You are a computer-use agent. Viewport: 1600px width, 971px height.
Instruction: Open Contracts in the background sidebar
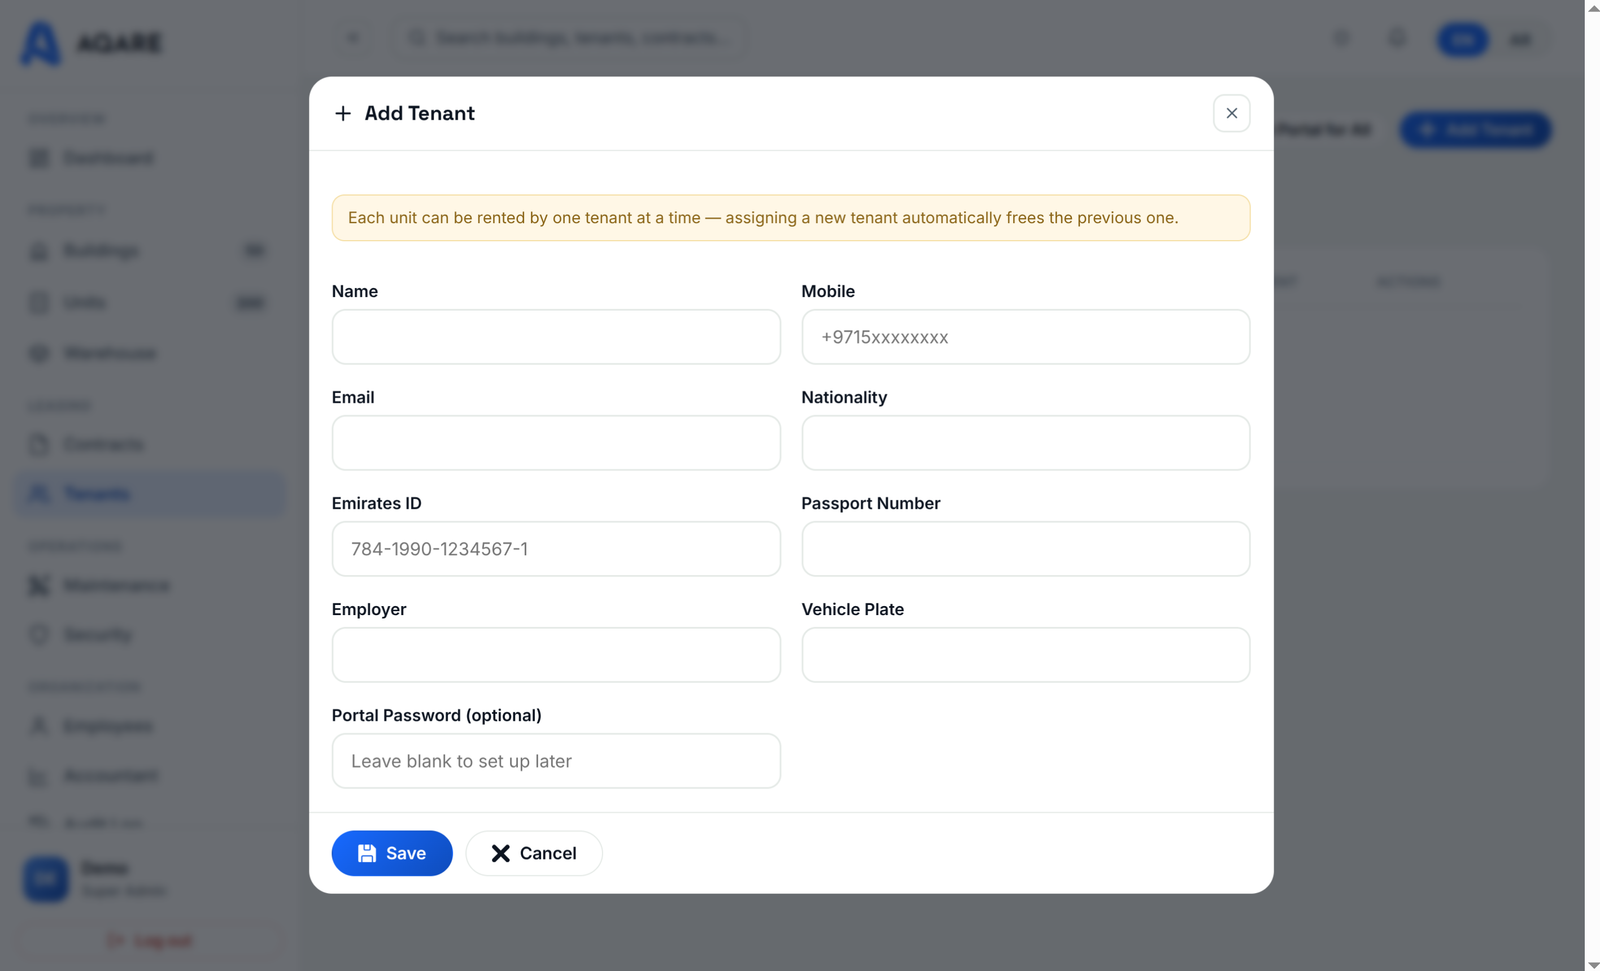(x=150, y=444)
